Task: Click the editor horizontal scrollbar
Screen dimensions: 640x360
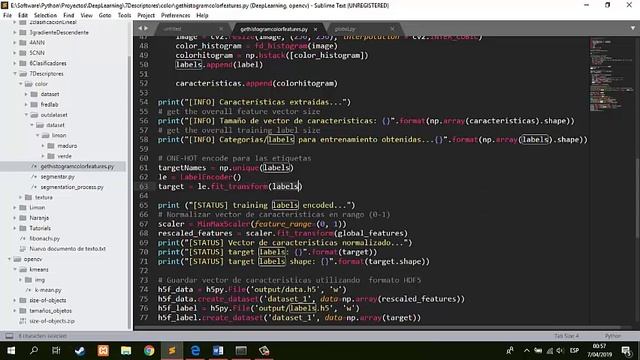Action: [x=378, y=327]
